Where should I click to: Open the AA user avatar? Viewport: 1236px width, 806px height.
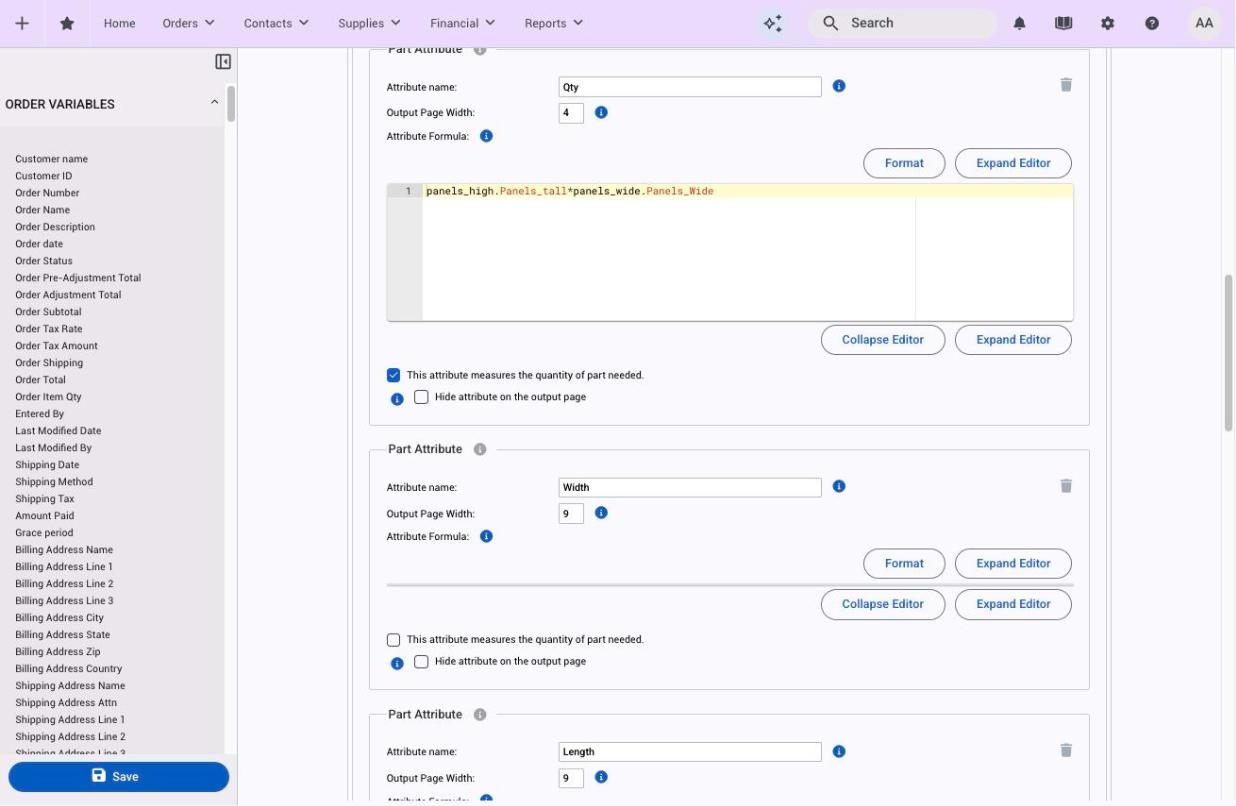tap(1204, 23)
